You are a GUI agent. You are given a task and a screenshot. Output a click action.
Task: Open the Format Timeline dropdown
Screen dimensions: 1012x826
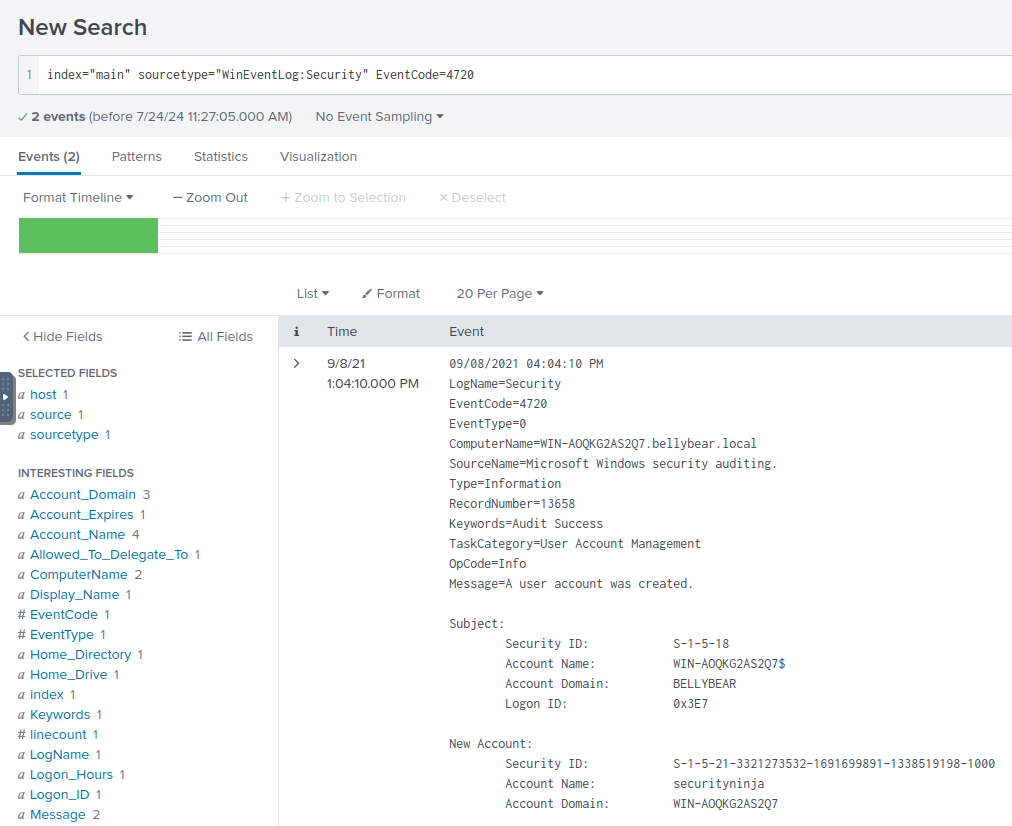click(x=78, y=198)
